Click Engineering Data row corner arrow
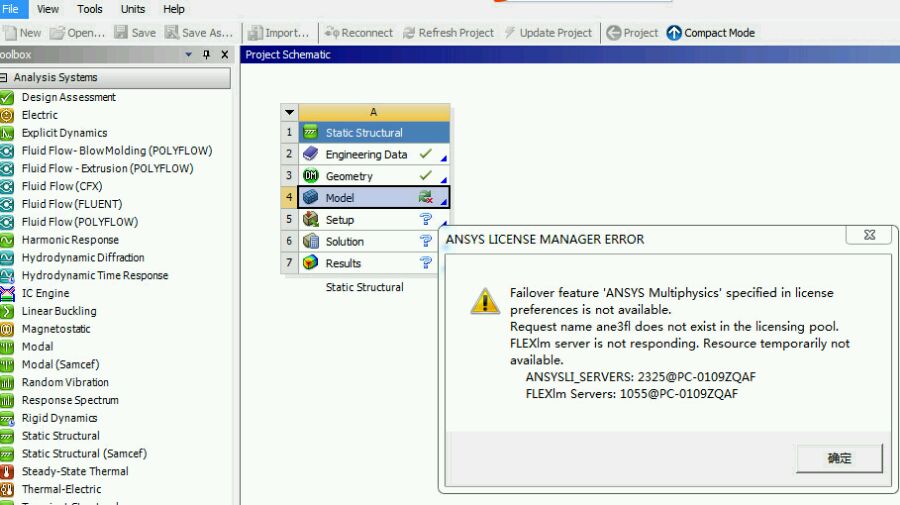The height and width of the screenshot is (505, 900). point(444,158)
